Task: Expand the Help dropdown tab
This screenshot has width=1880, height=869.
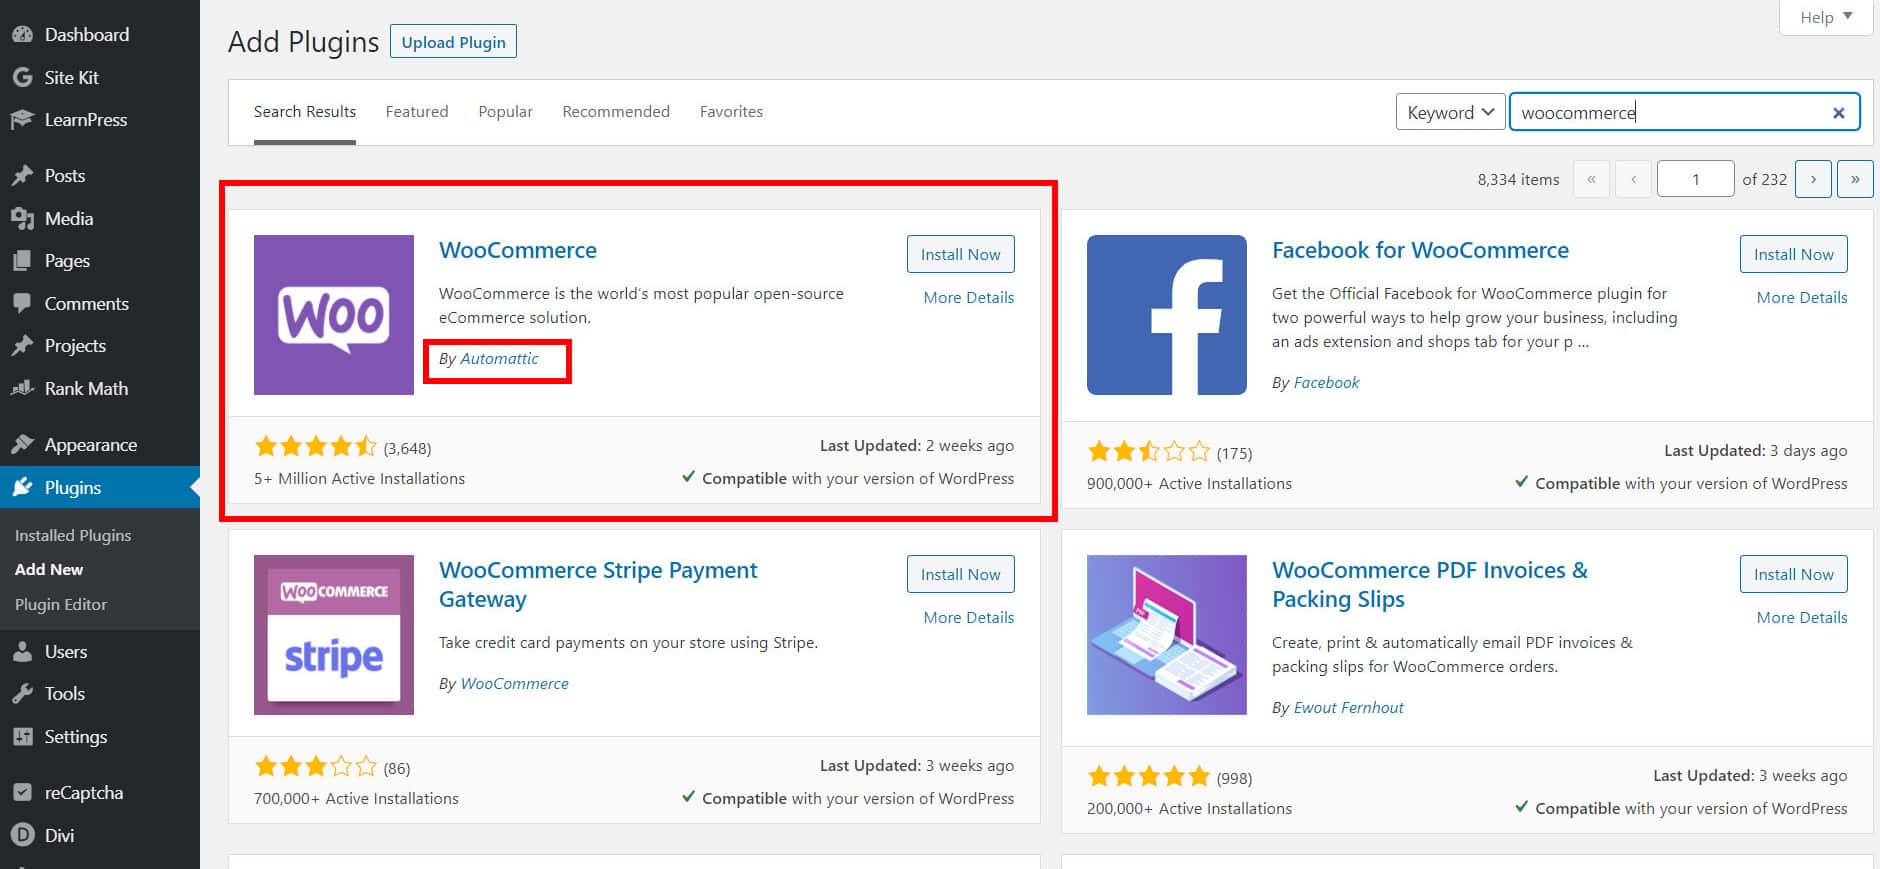Action: [1825, 17]
